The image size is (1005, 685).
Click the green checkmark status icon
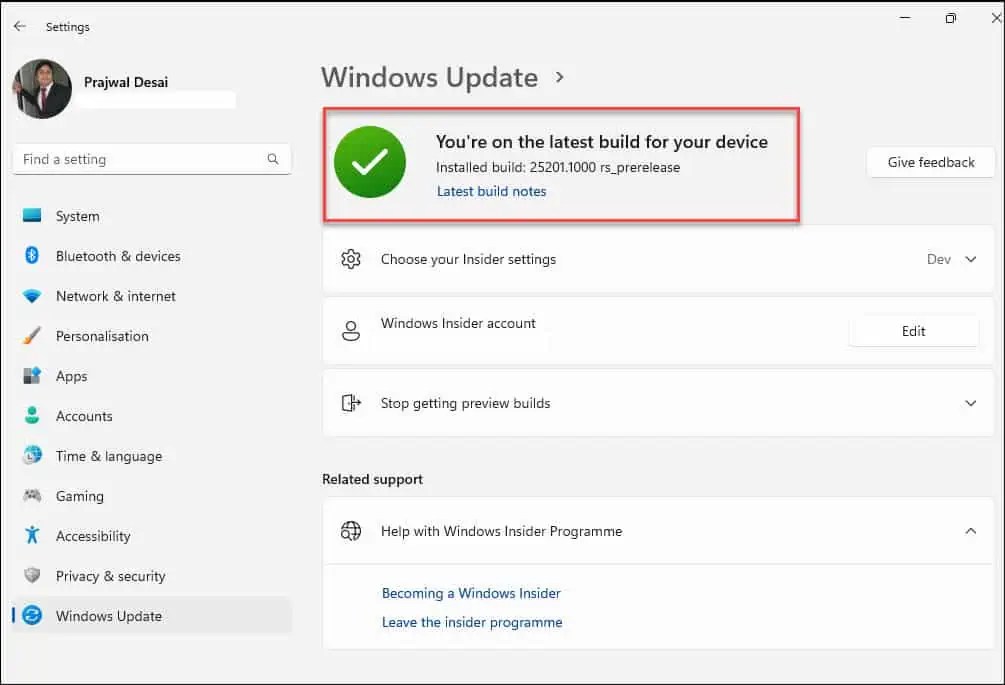(x=370, y=162)
